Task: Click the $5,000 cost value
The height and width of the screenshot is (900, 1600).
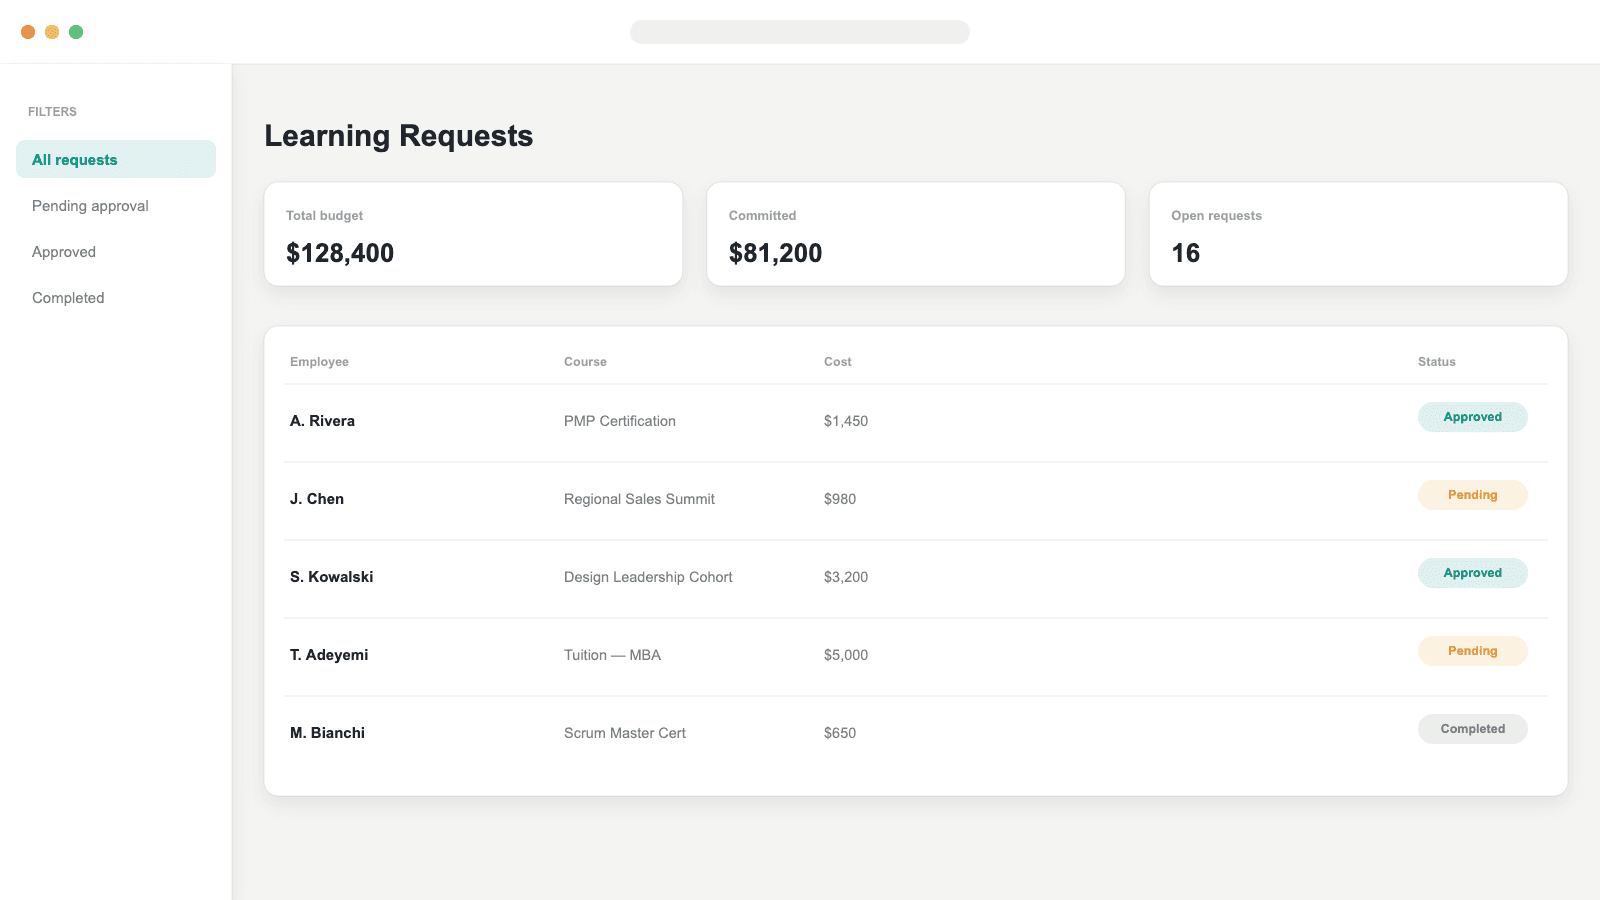Action: point(846,655)
